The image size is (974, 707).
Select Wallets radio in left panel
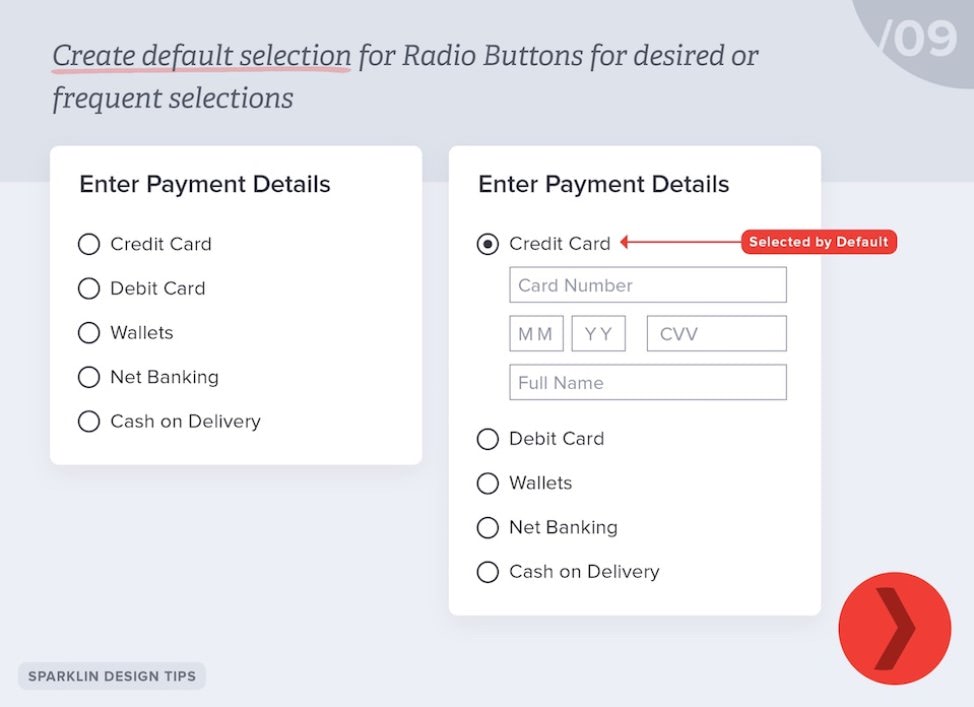click(x=89, y=332)
